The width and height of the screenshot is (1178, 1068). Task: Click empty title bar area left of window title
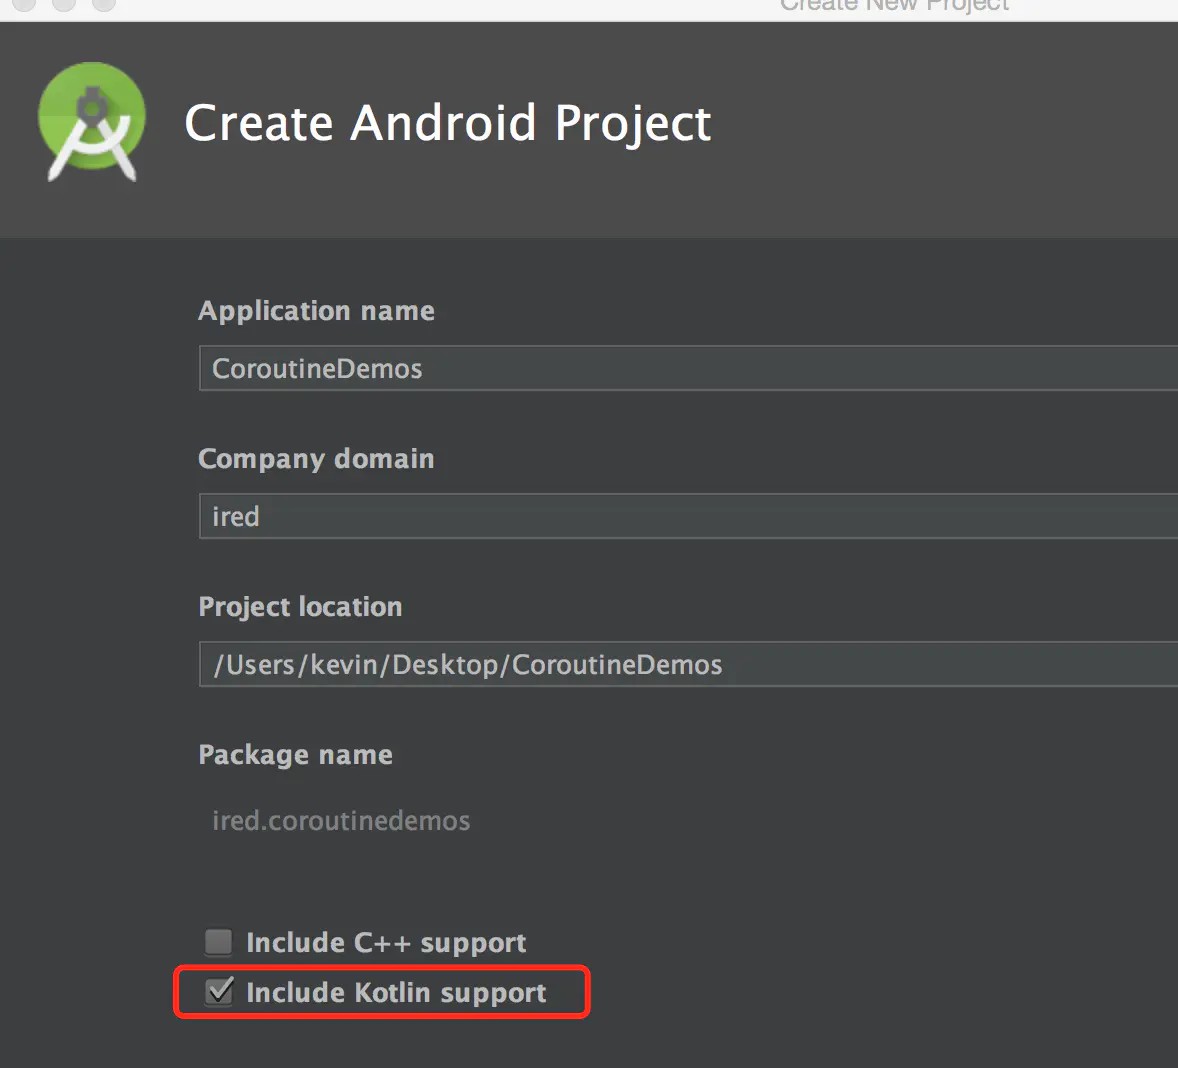click(450, 8)
